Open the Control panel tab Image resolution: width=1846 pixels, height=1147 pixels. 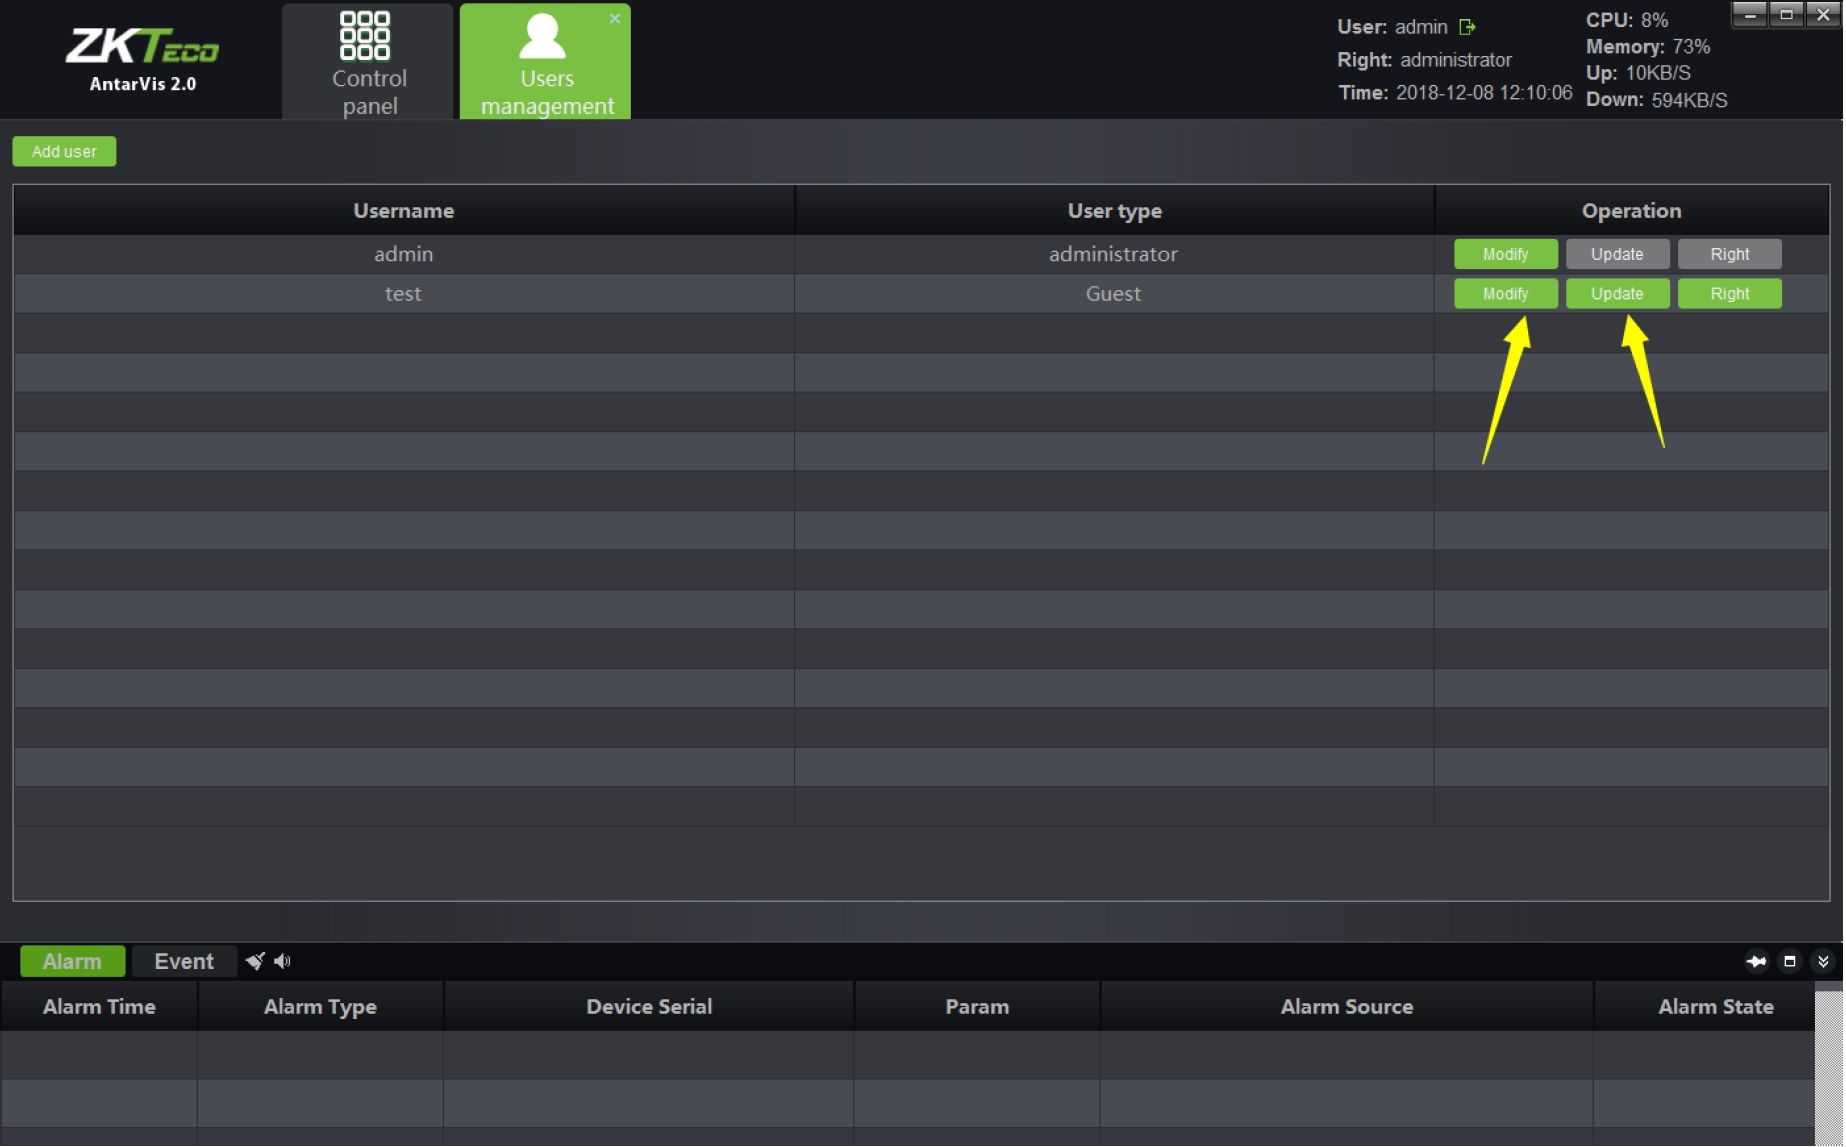[369, 63]
